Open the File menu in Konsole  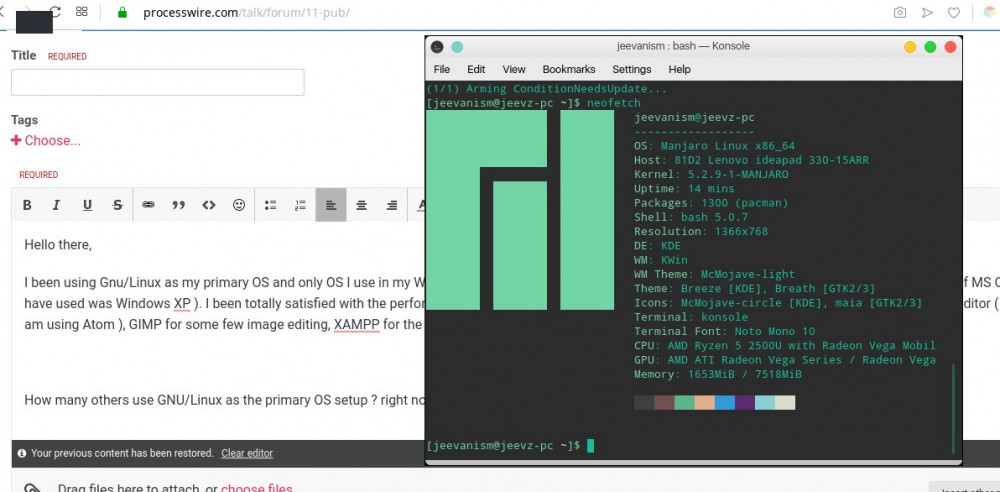pyautogui.click(x=441, y=69)
